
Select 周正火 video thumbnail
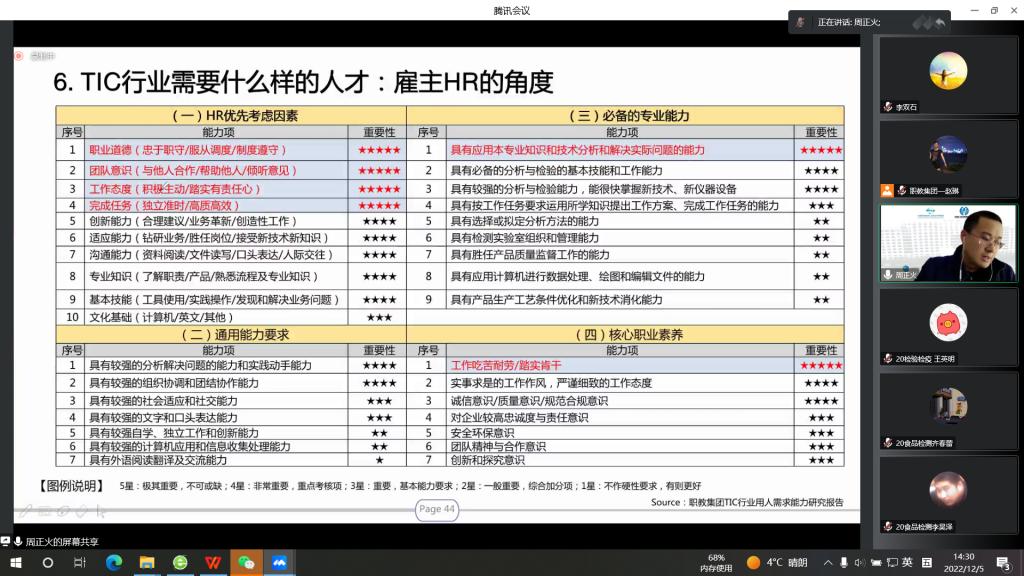tap(947, 243)
